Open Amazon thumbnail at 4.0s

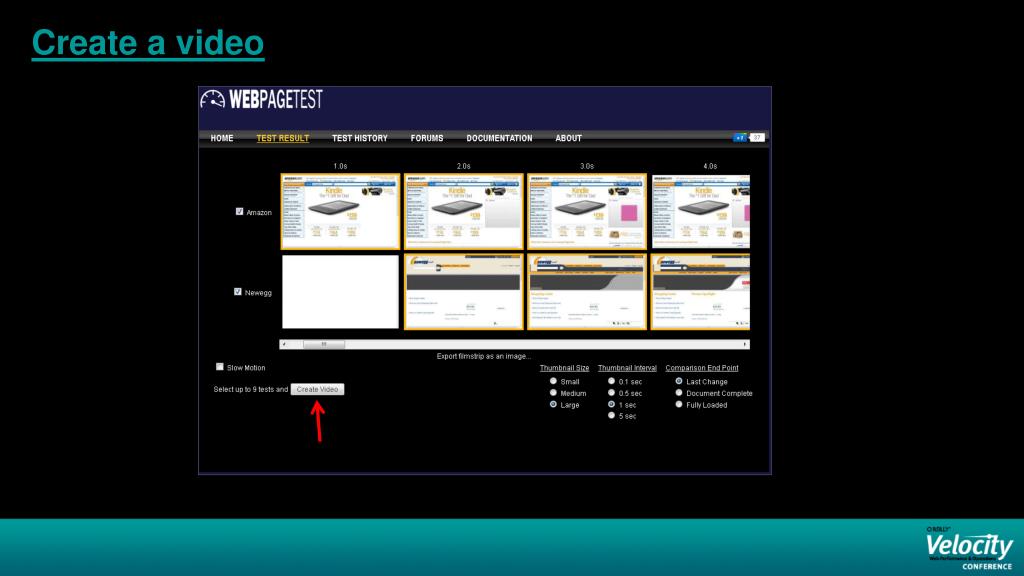700,212
